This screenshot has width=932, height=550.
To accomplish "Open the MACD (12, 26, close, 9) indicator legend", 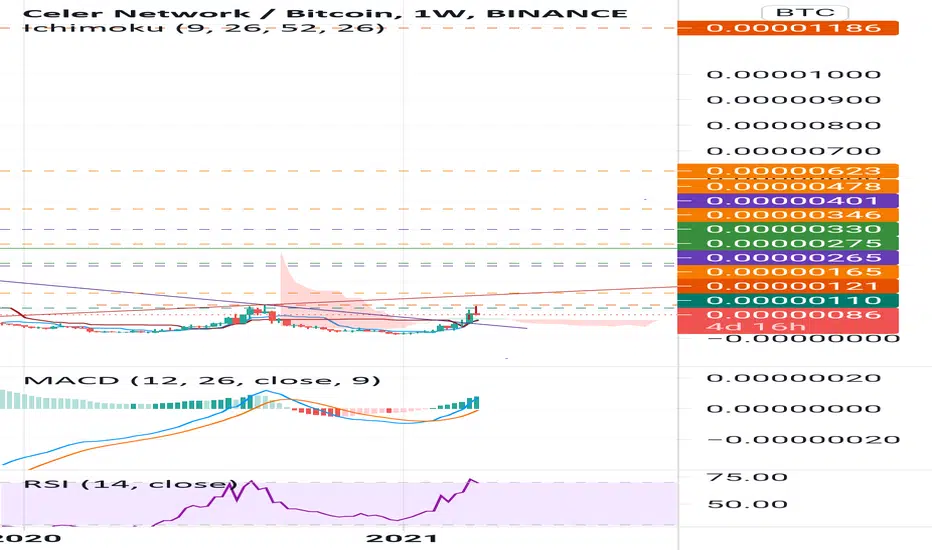I will 201,380.
